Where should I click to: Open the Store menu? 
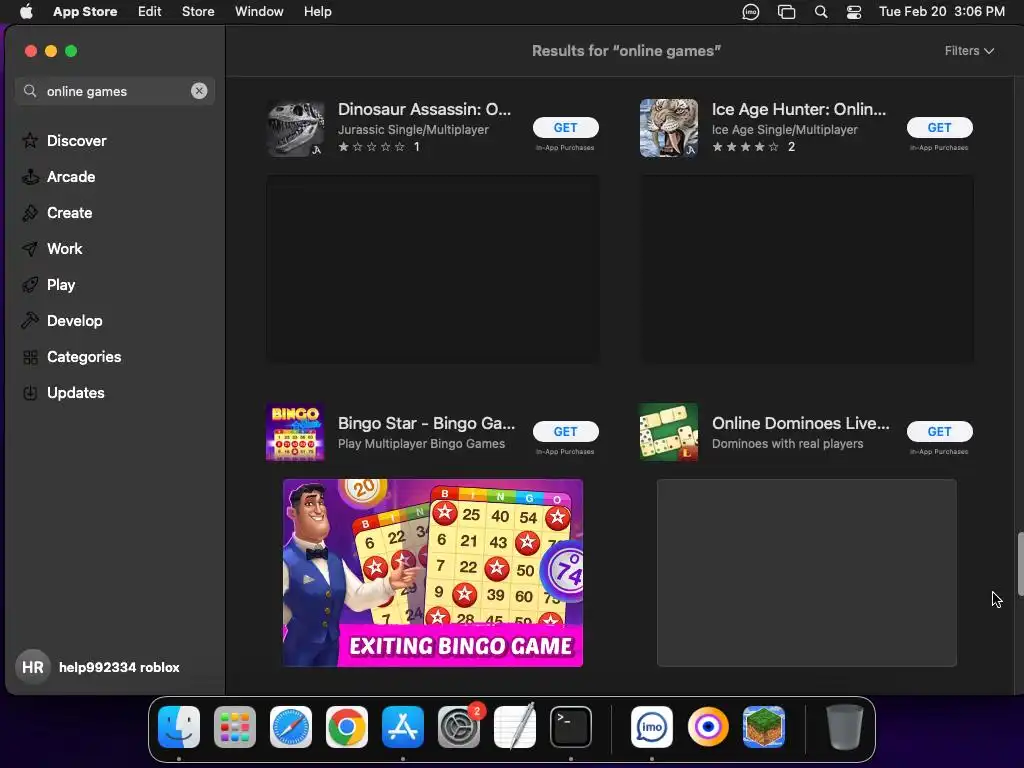[x=198, y=12]
